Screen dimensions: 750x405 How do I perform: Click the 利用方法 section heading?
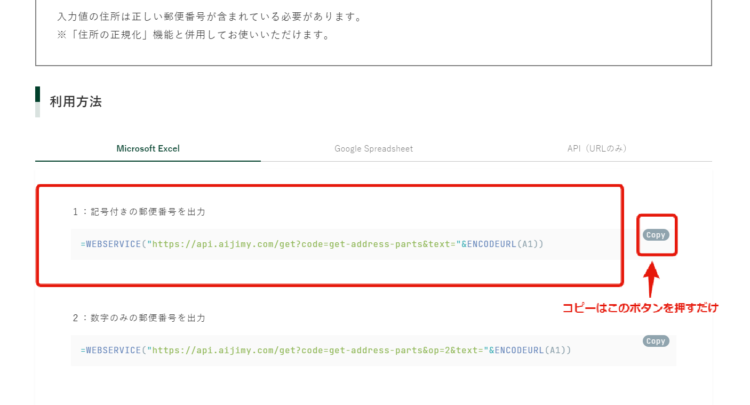coord(76,101)
